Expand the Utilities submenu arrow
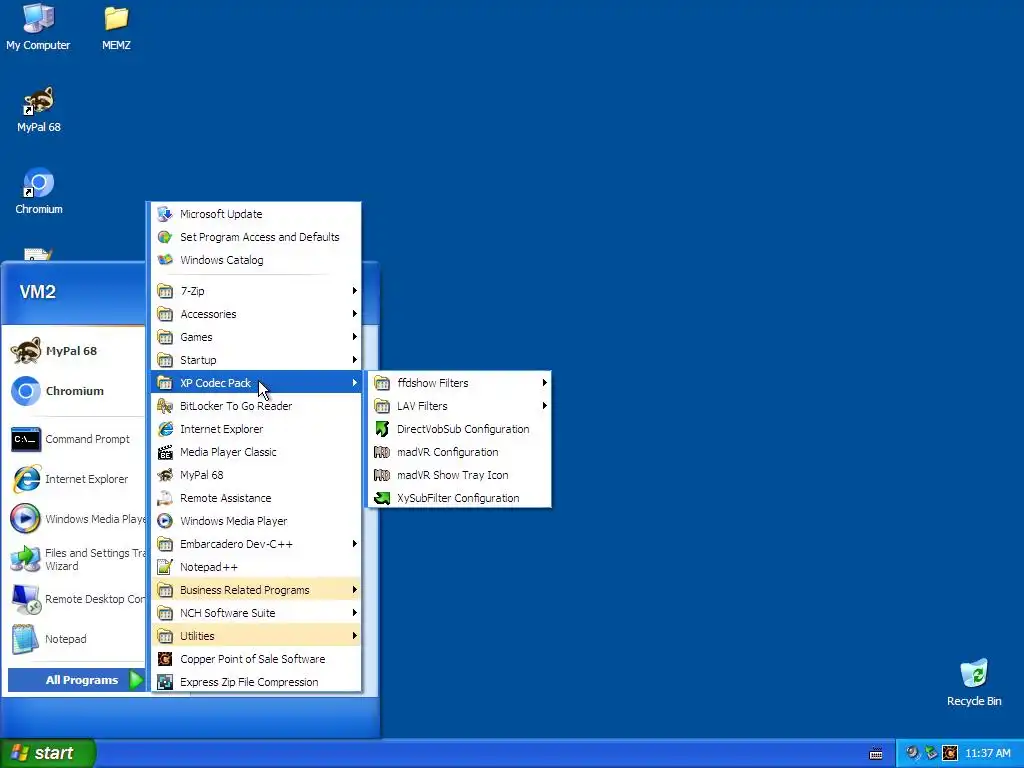 coord(355,636)
